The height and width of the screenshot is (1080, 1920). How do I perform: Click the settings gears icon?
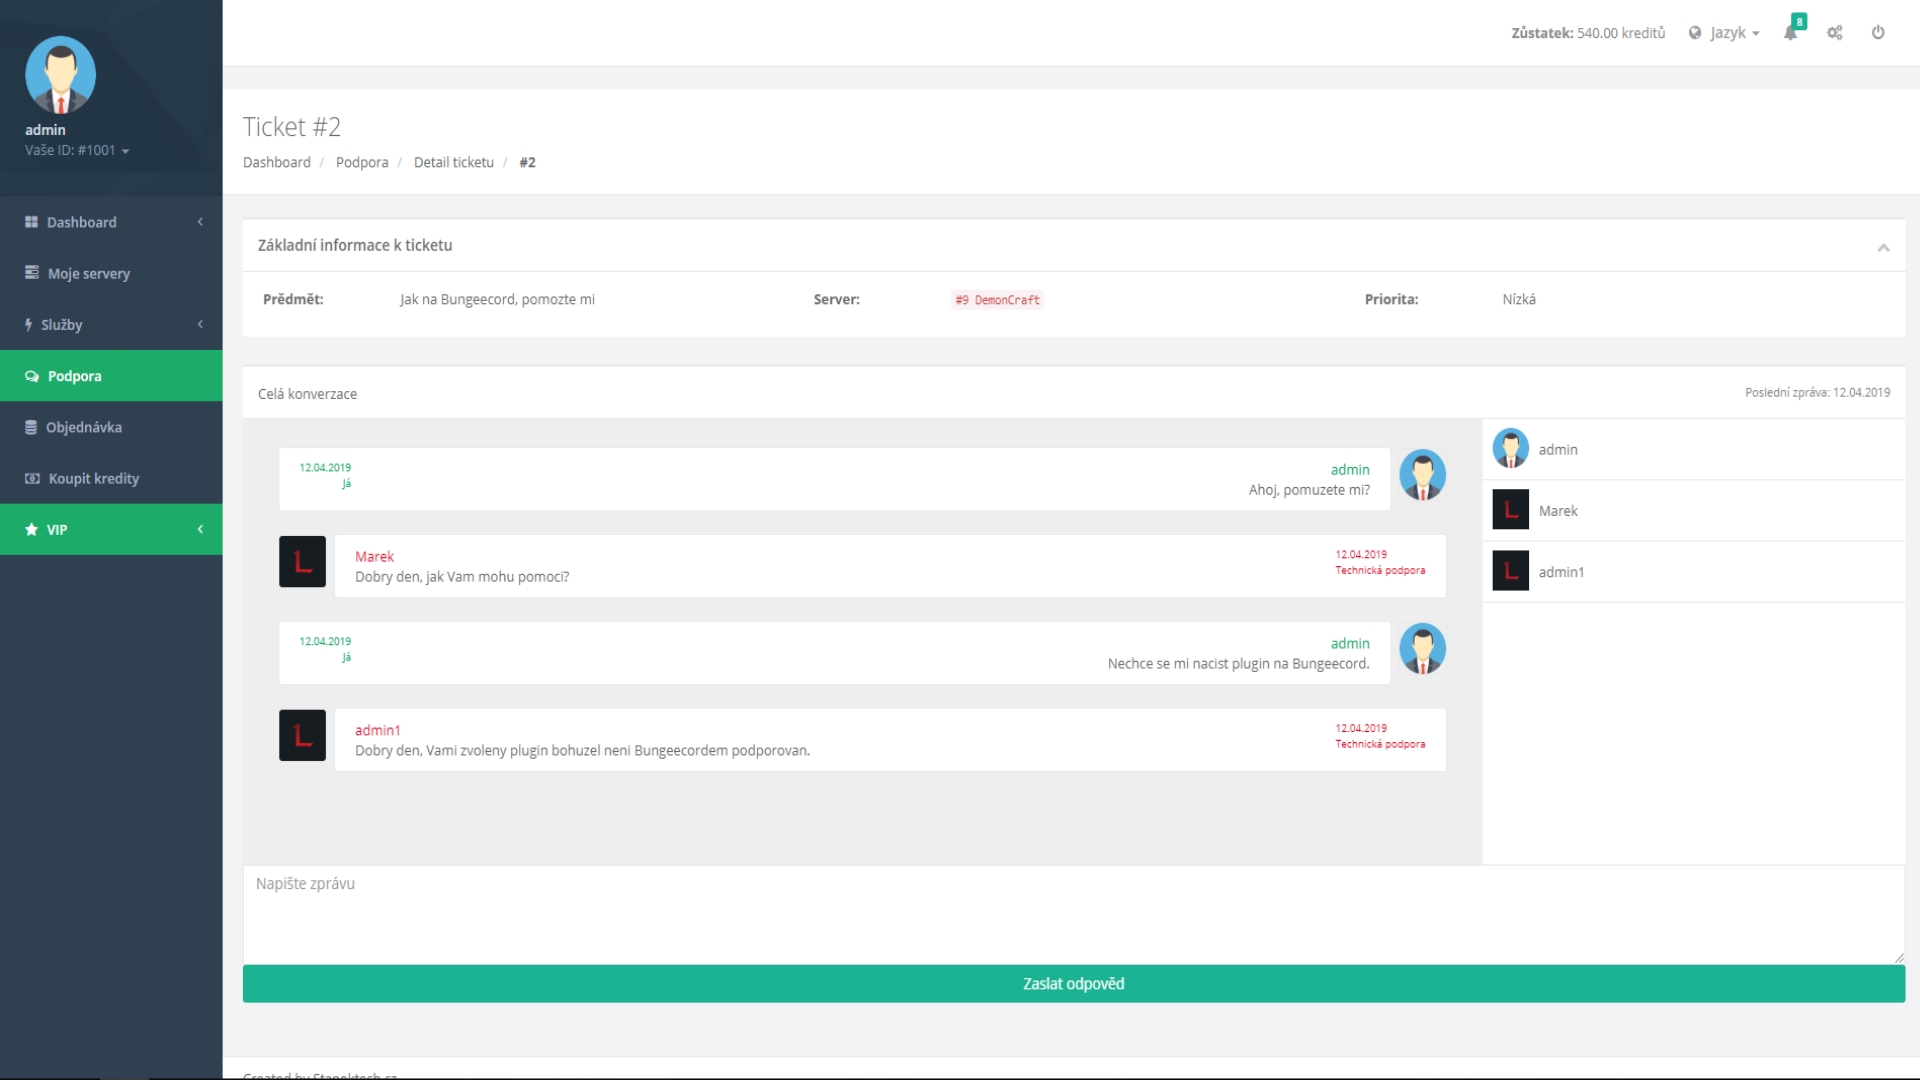[1835, 33]
